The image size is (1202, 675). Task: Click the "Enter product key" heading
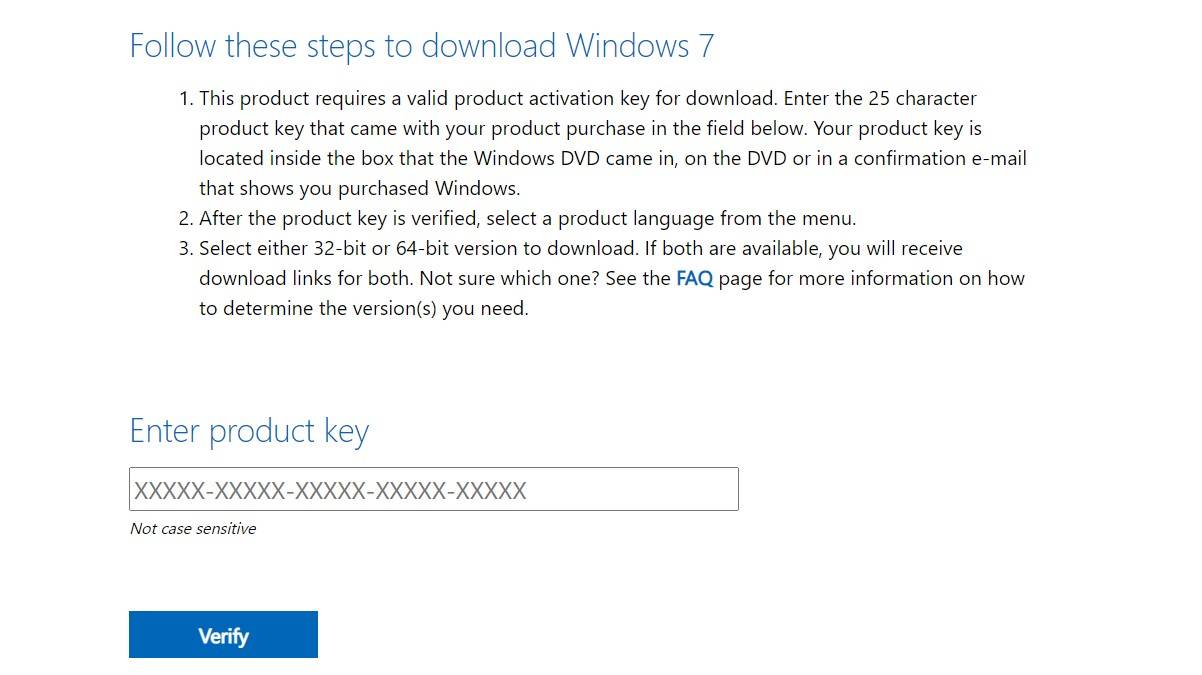249,431
